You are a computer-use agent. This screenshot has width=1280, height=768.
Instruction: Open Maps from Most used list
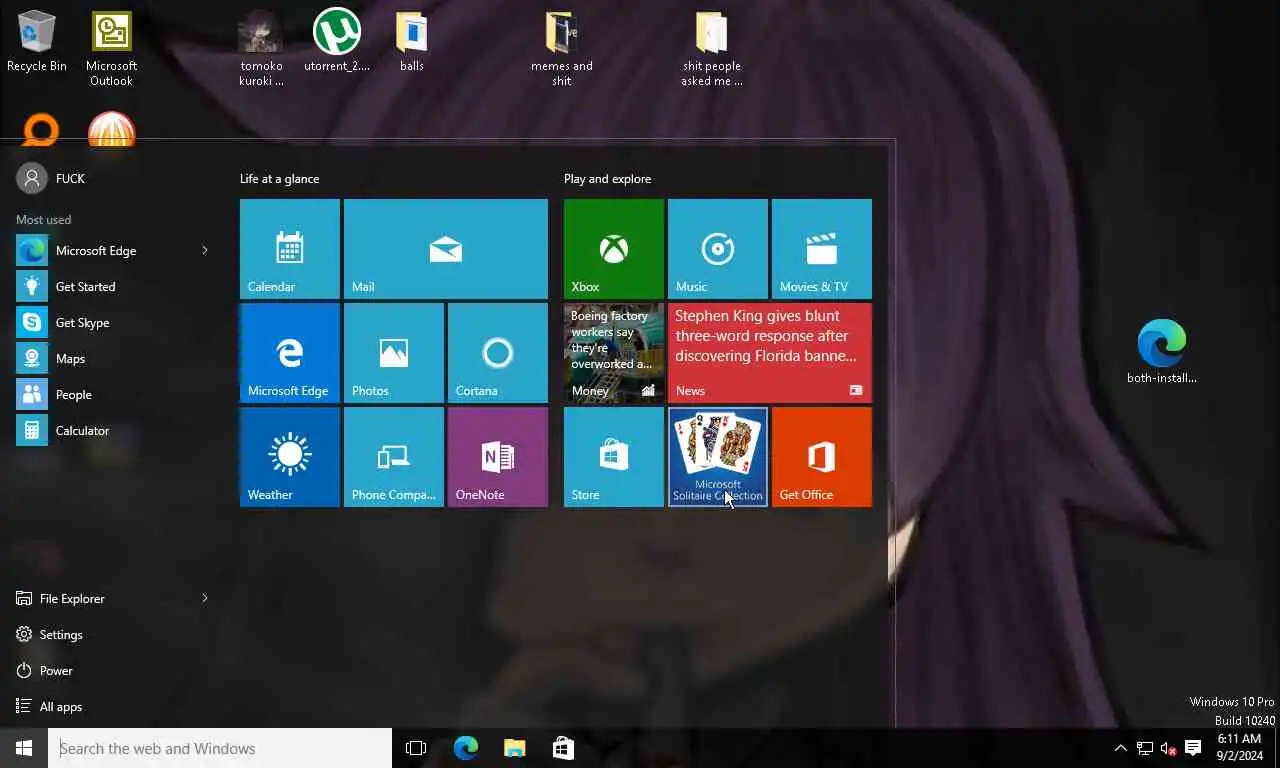112,359
